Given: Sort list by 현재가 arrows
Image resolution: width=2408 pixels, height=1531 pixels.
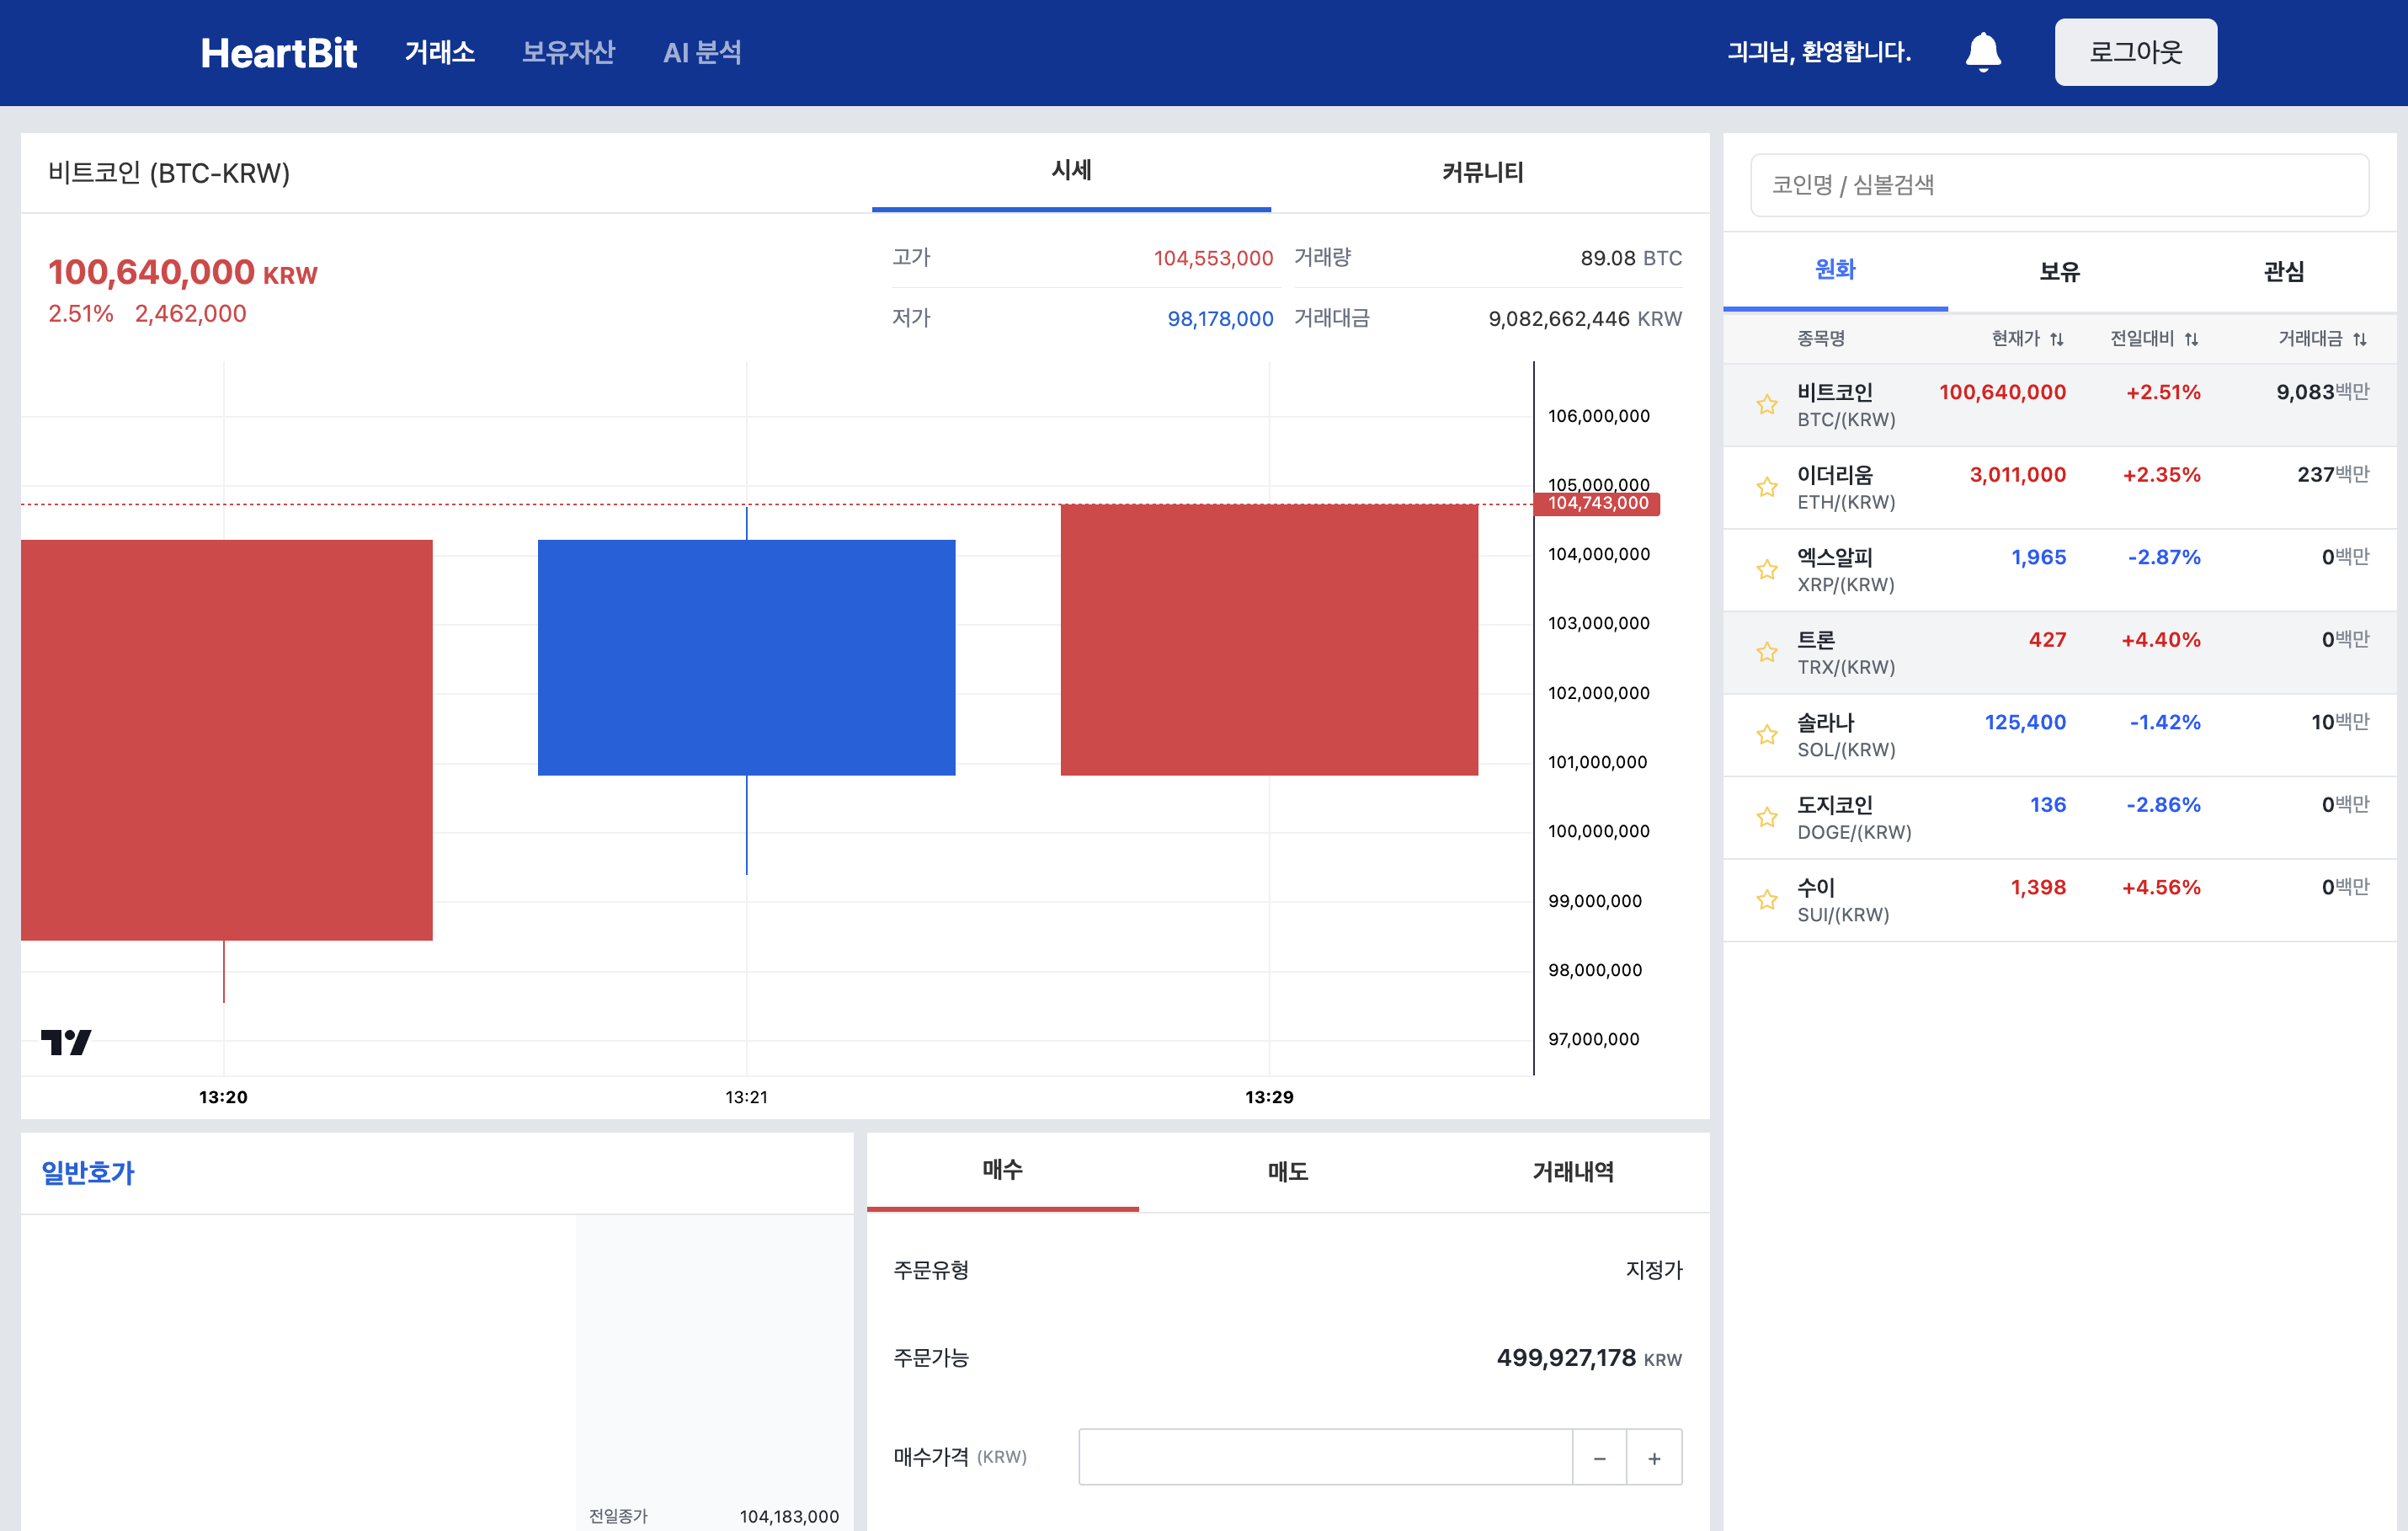Looking at the screenshot, I should click(x=2056, y=339).
